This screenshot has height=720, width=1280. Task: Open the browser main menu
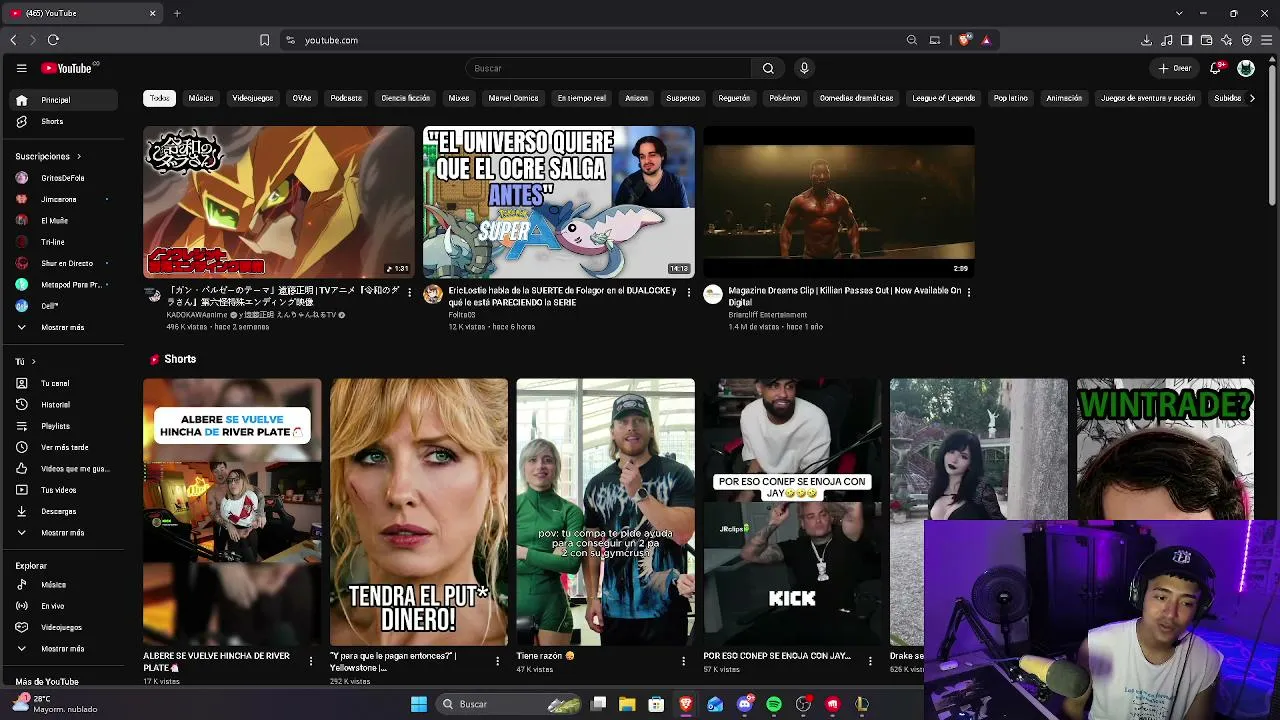click(1266, 40)
